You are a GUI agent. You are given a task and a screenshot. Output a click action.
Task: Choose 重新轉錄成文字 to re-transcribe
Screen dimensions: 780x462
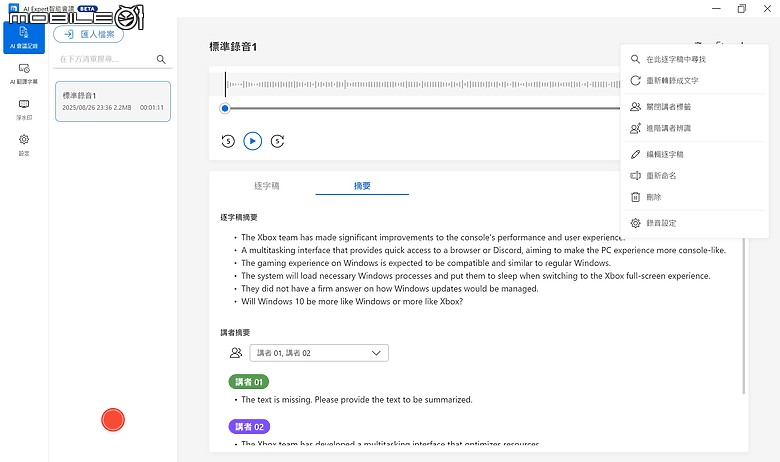point(694,81)
